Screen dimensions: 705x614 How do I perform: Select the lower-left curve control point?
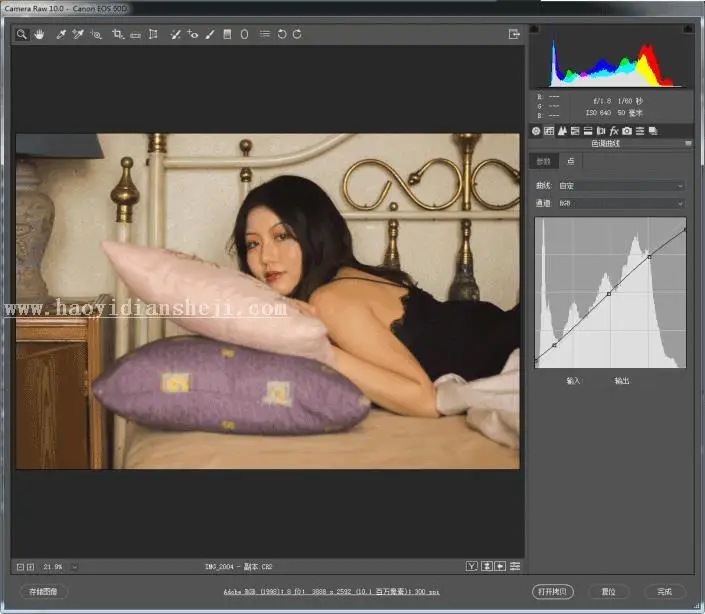(554, 345)
